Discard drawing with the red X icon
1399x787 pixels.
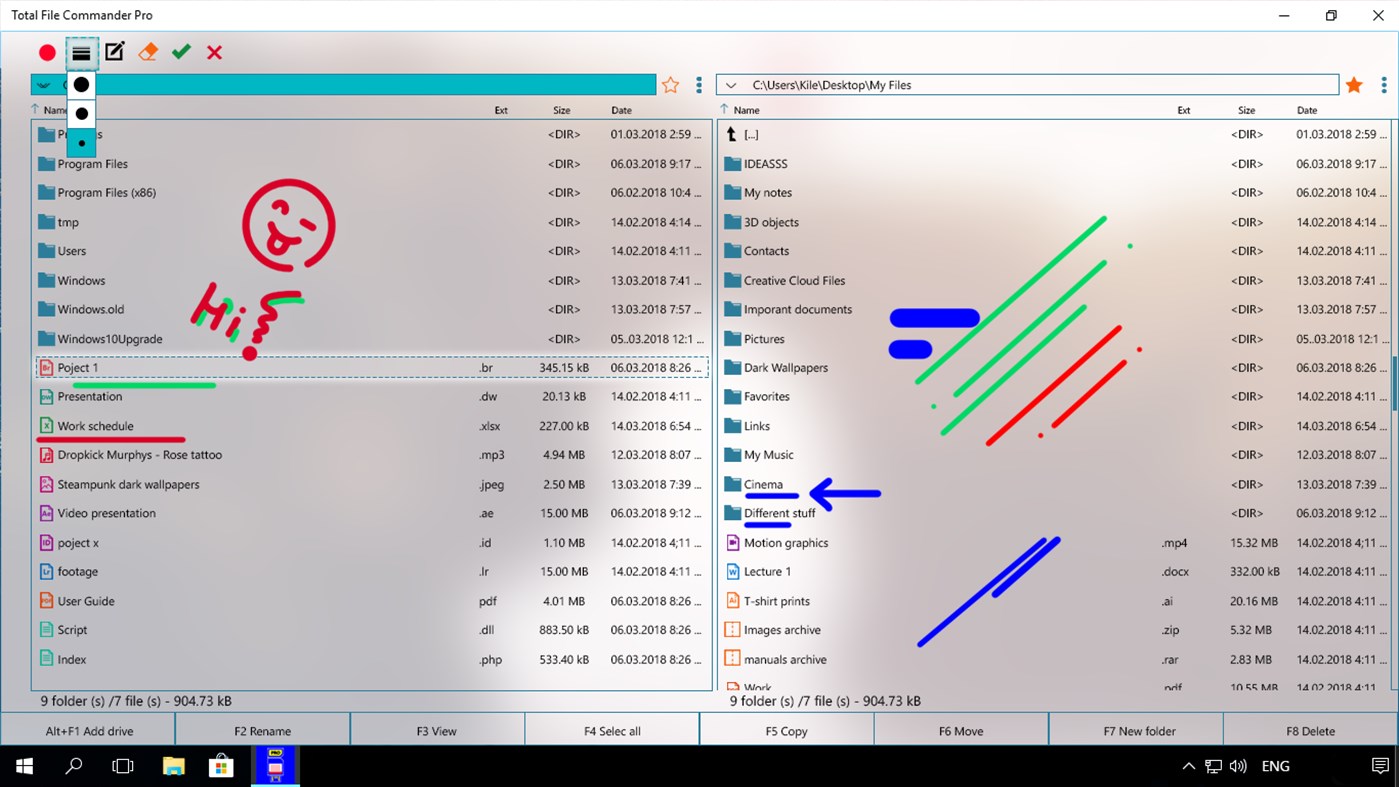214,51
